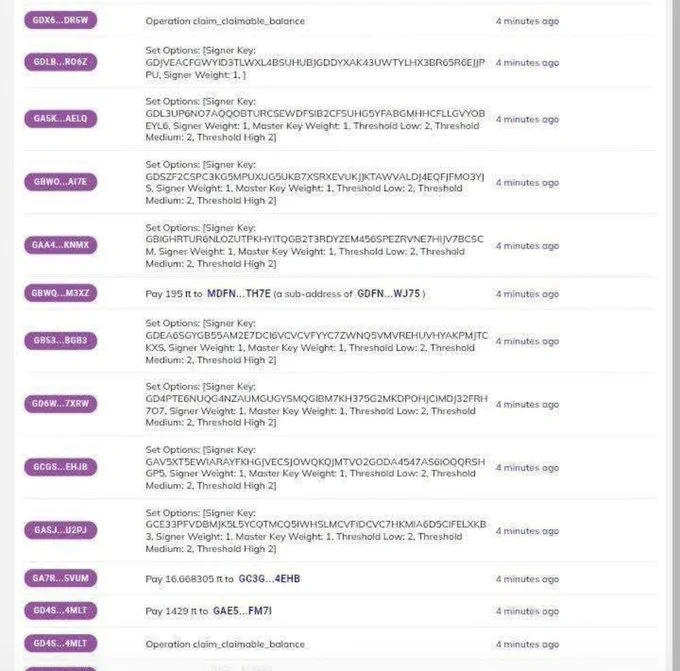The width and height of the screenshot is (680, 671).
Task: View account GB53...BGB3
Action: [60, 340]
